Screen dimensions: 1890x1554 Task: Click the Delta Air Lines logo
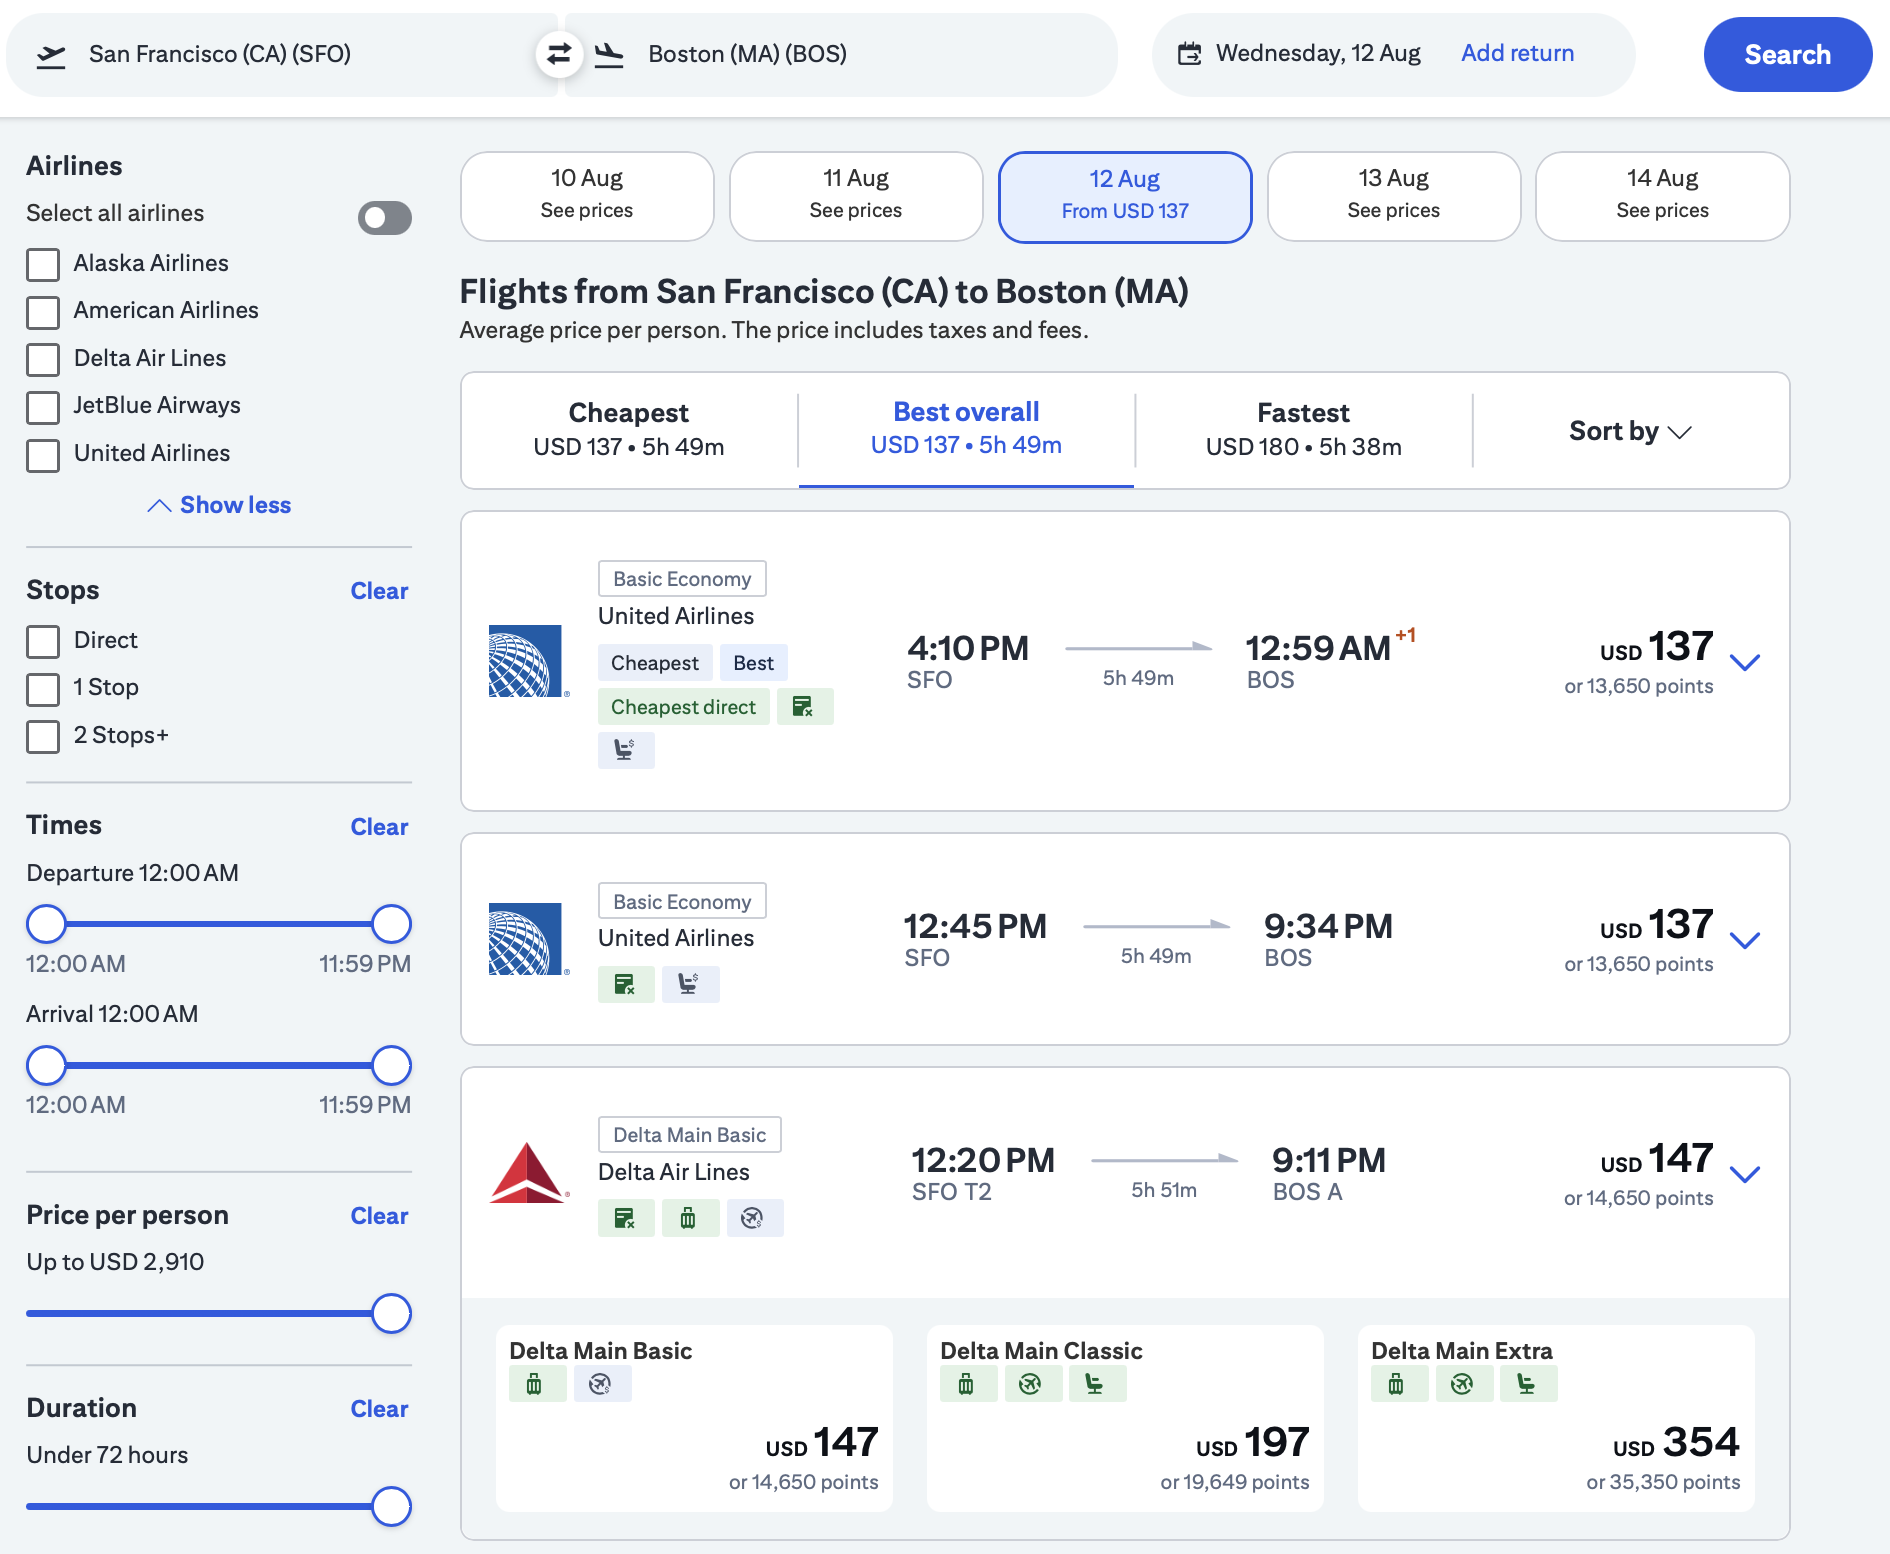[528, 1172]
